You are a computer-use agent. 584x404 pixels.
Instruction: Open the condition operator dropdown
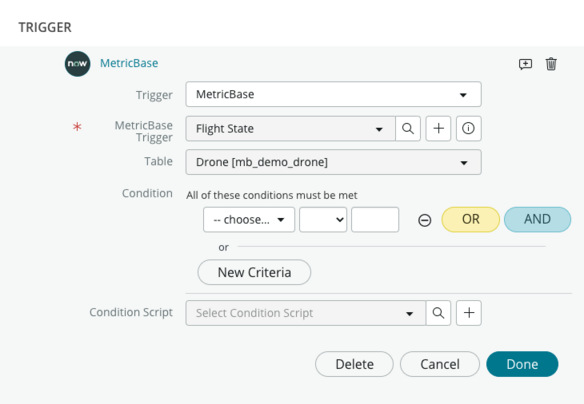click(323, 220)
